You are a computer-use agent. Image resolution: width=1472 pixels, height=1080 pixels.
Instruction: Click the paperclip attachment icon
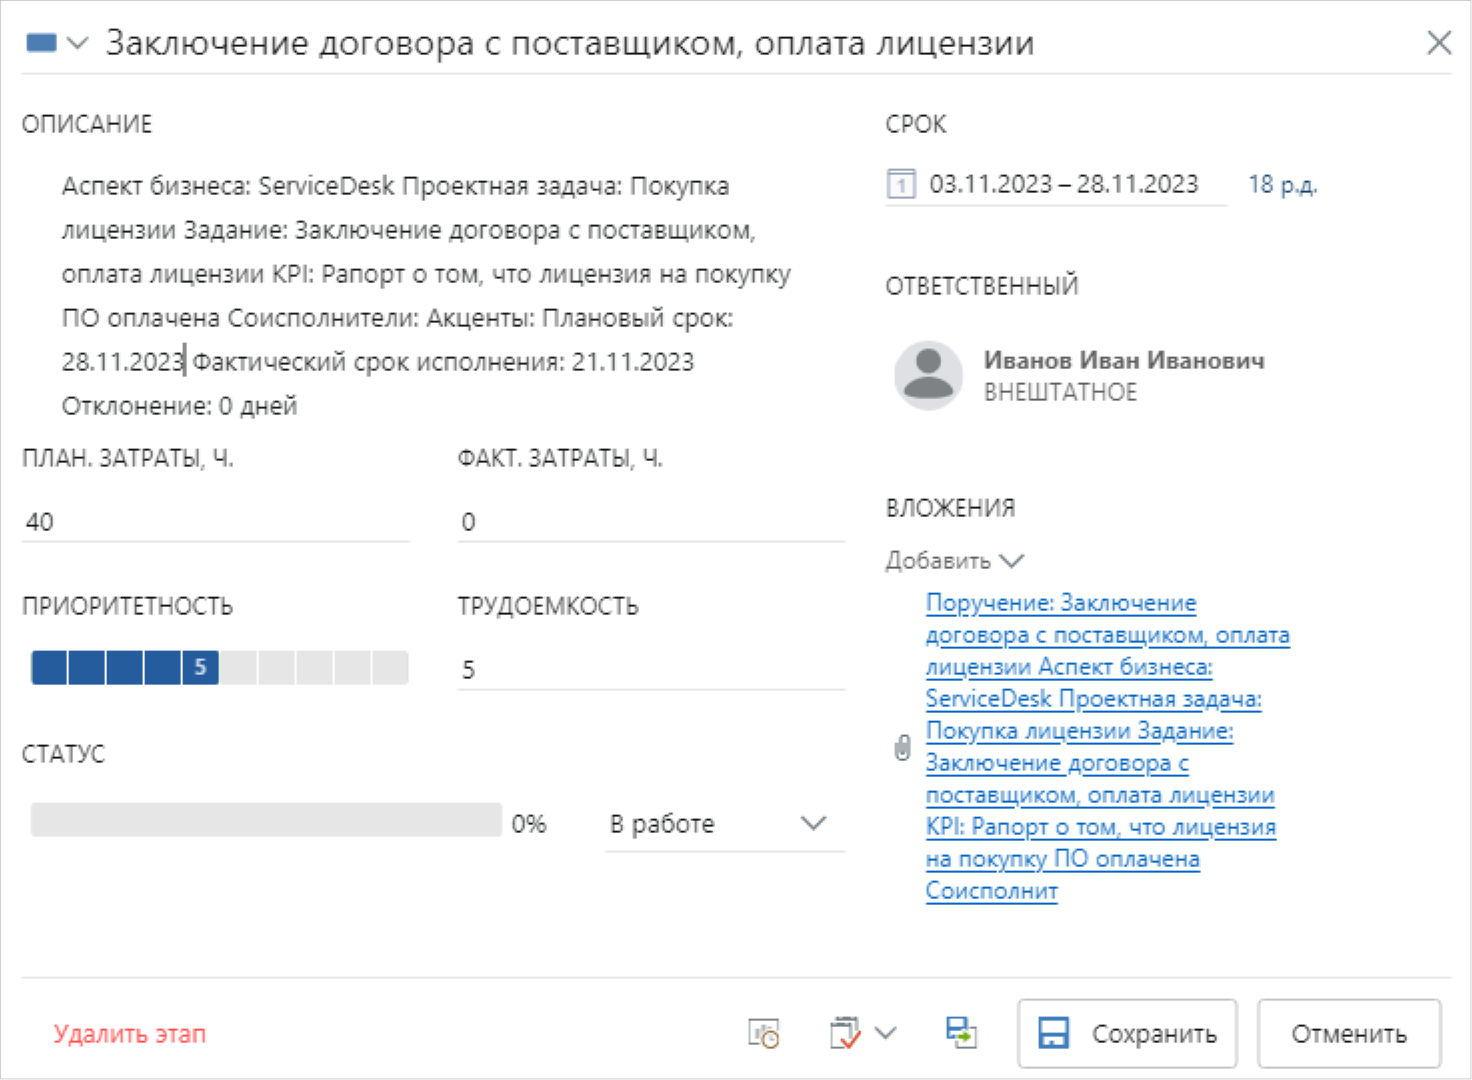pyautogui.click(x=902, y=748)
